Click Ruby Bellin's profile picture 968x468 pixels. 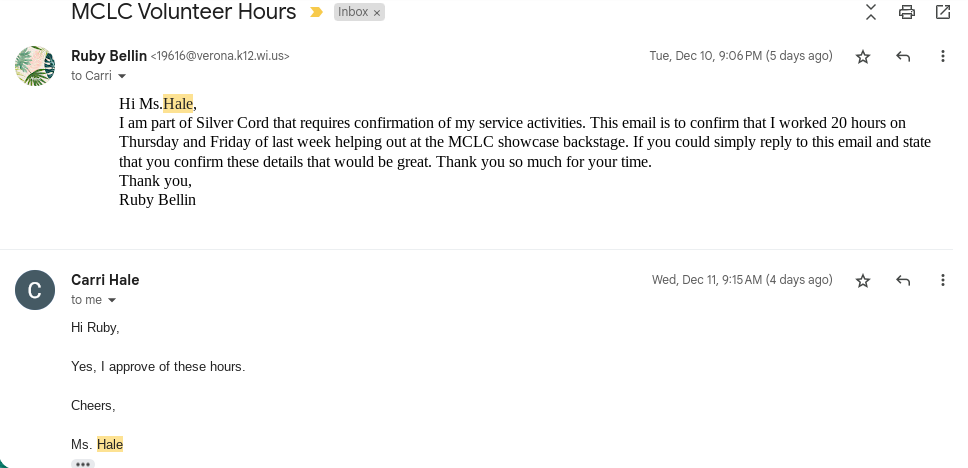point(35,66)
